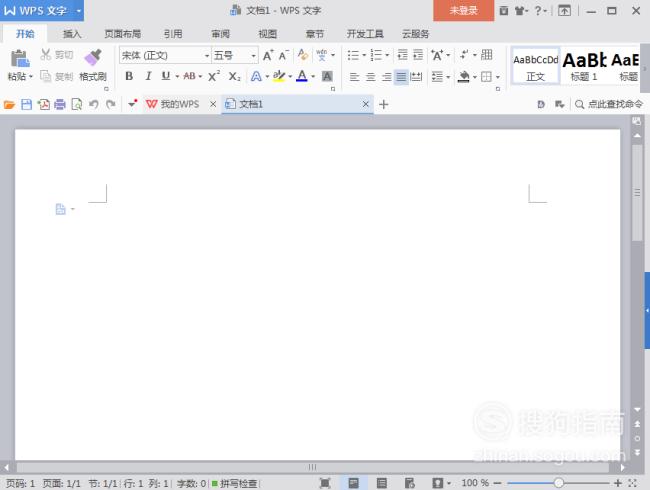Align text right
650x490 pixels.
point(386,77)
